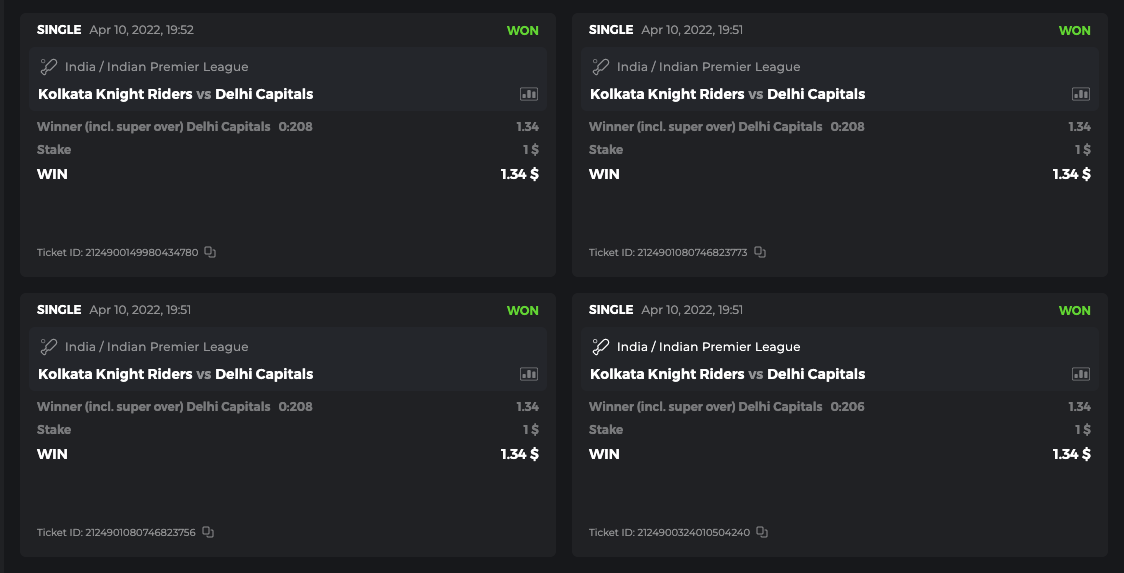Click the cricket icon on the 19:52 bet
1124x573 pixels.
click(x=49, y=67)
